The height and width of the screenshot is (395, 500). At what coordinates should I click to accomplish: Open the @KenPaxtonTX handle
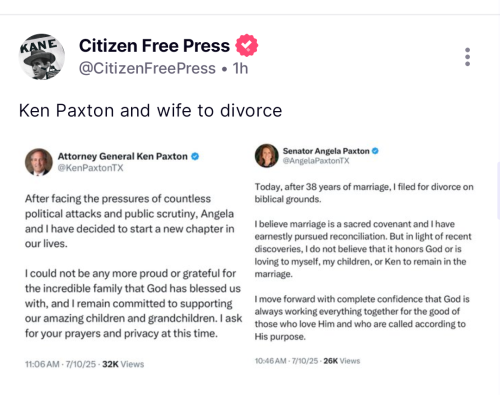91,168
